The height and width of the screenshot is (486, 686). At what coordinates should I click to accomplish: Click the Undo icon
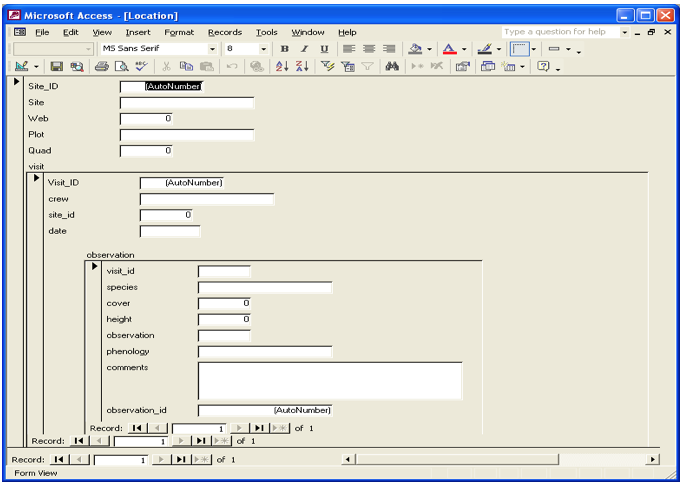[232, 66]
